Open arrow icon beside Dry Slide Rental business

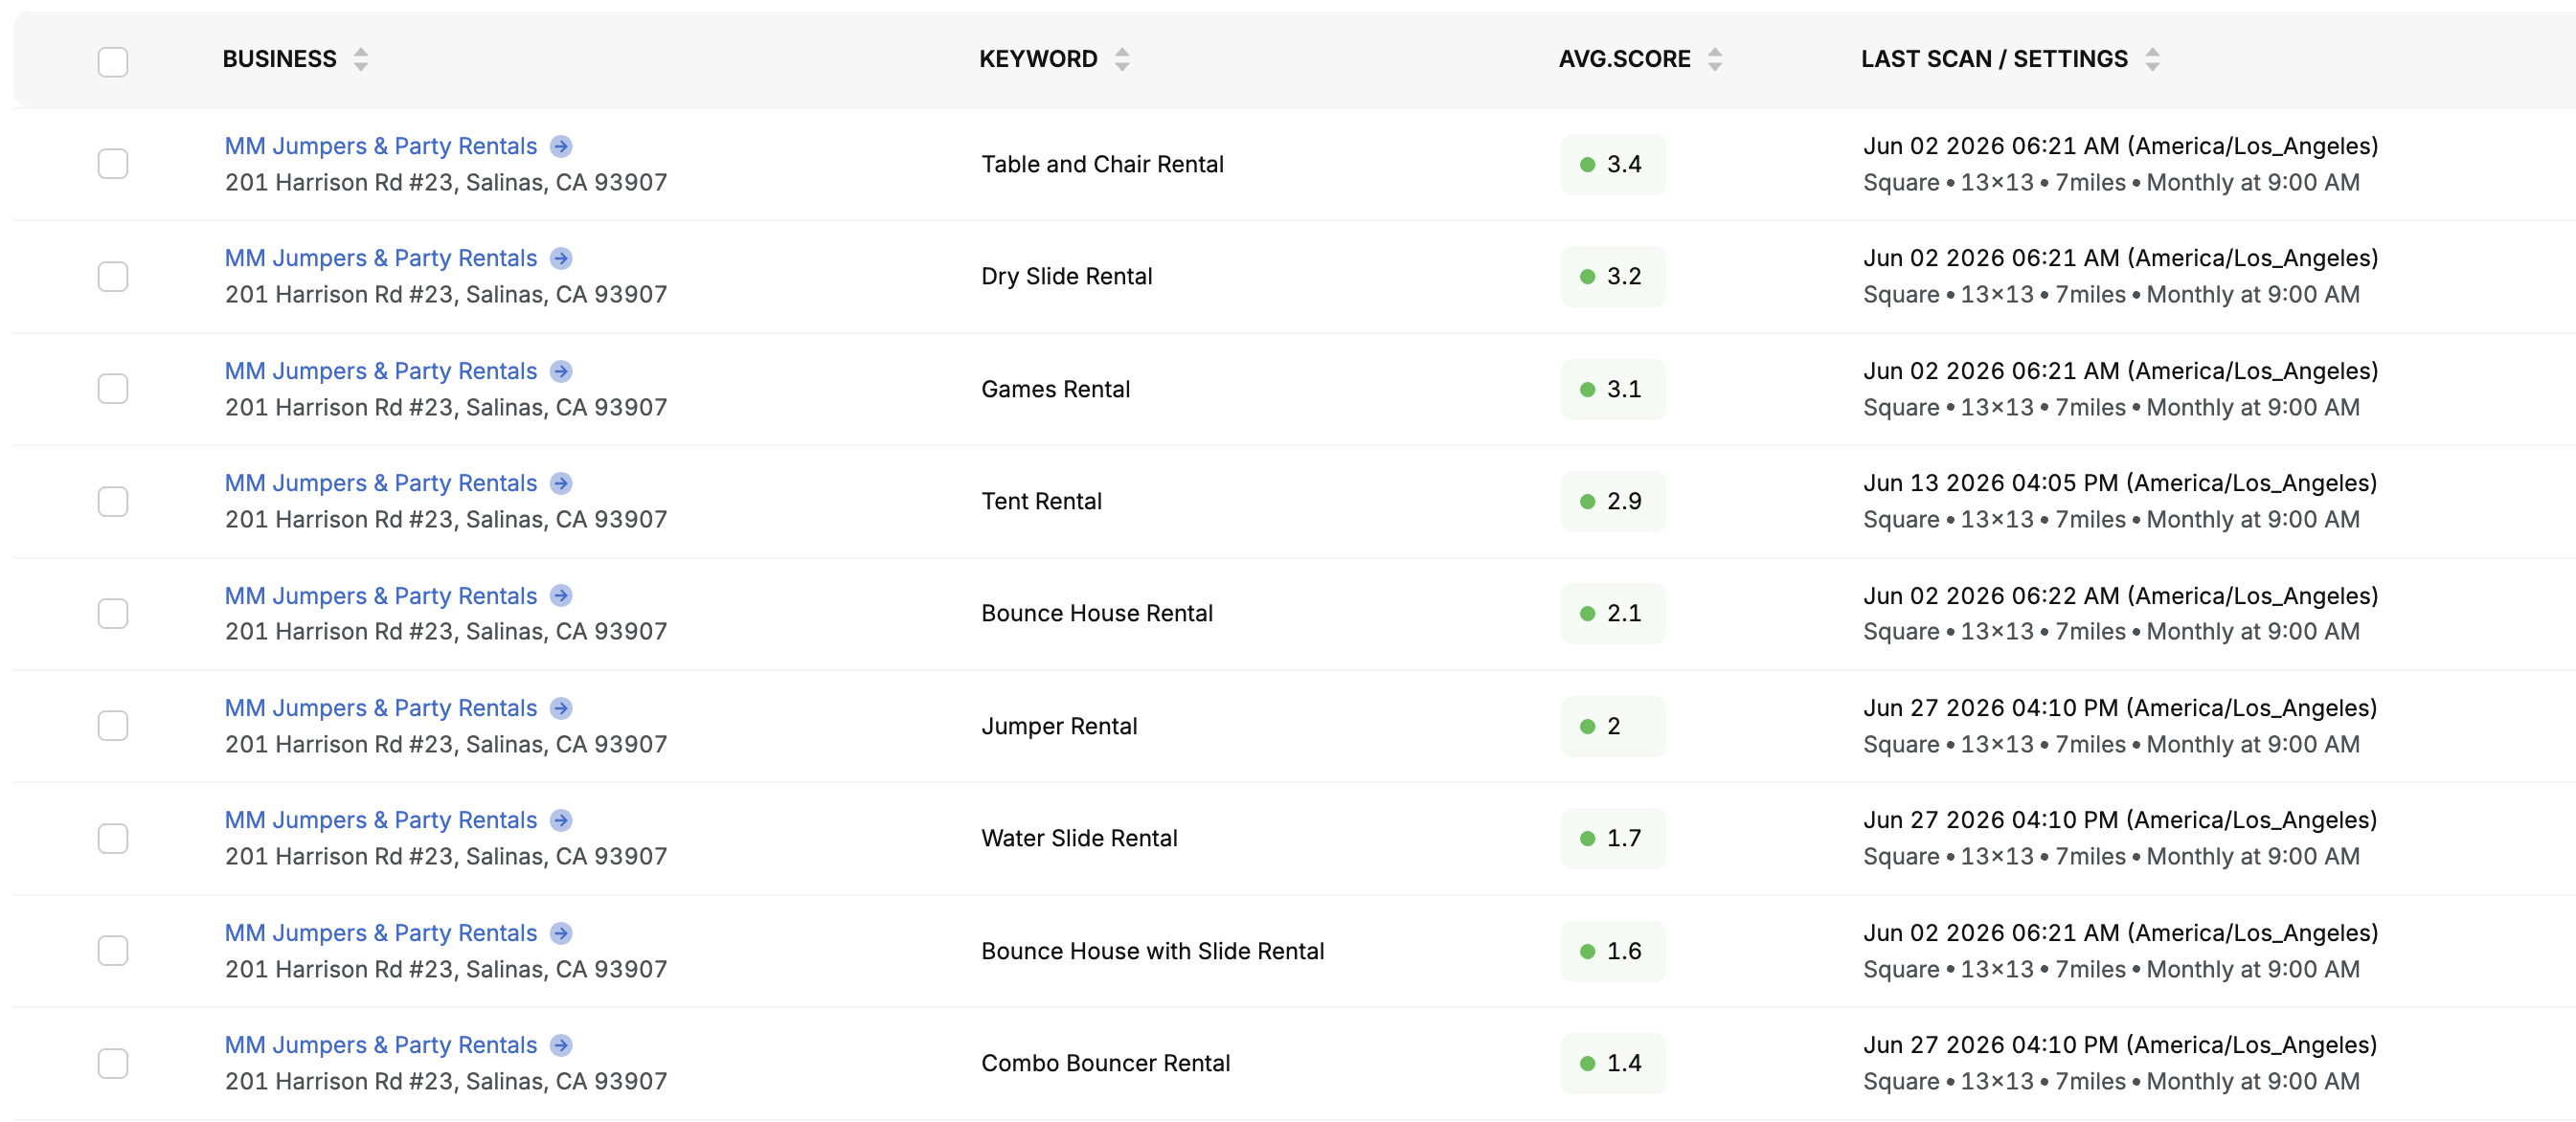click(x=561, y=258)
